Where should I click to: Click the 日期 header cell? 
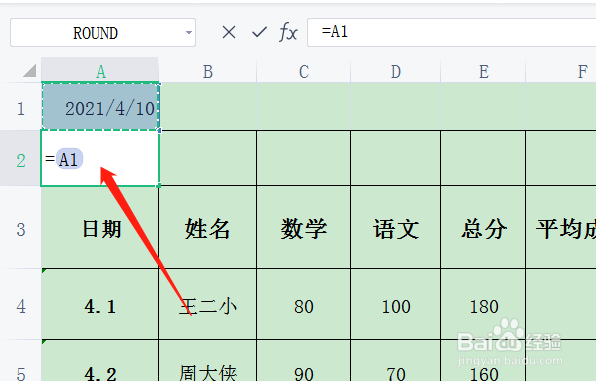(100, 228)
